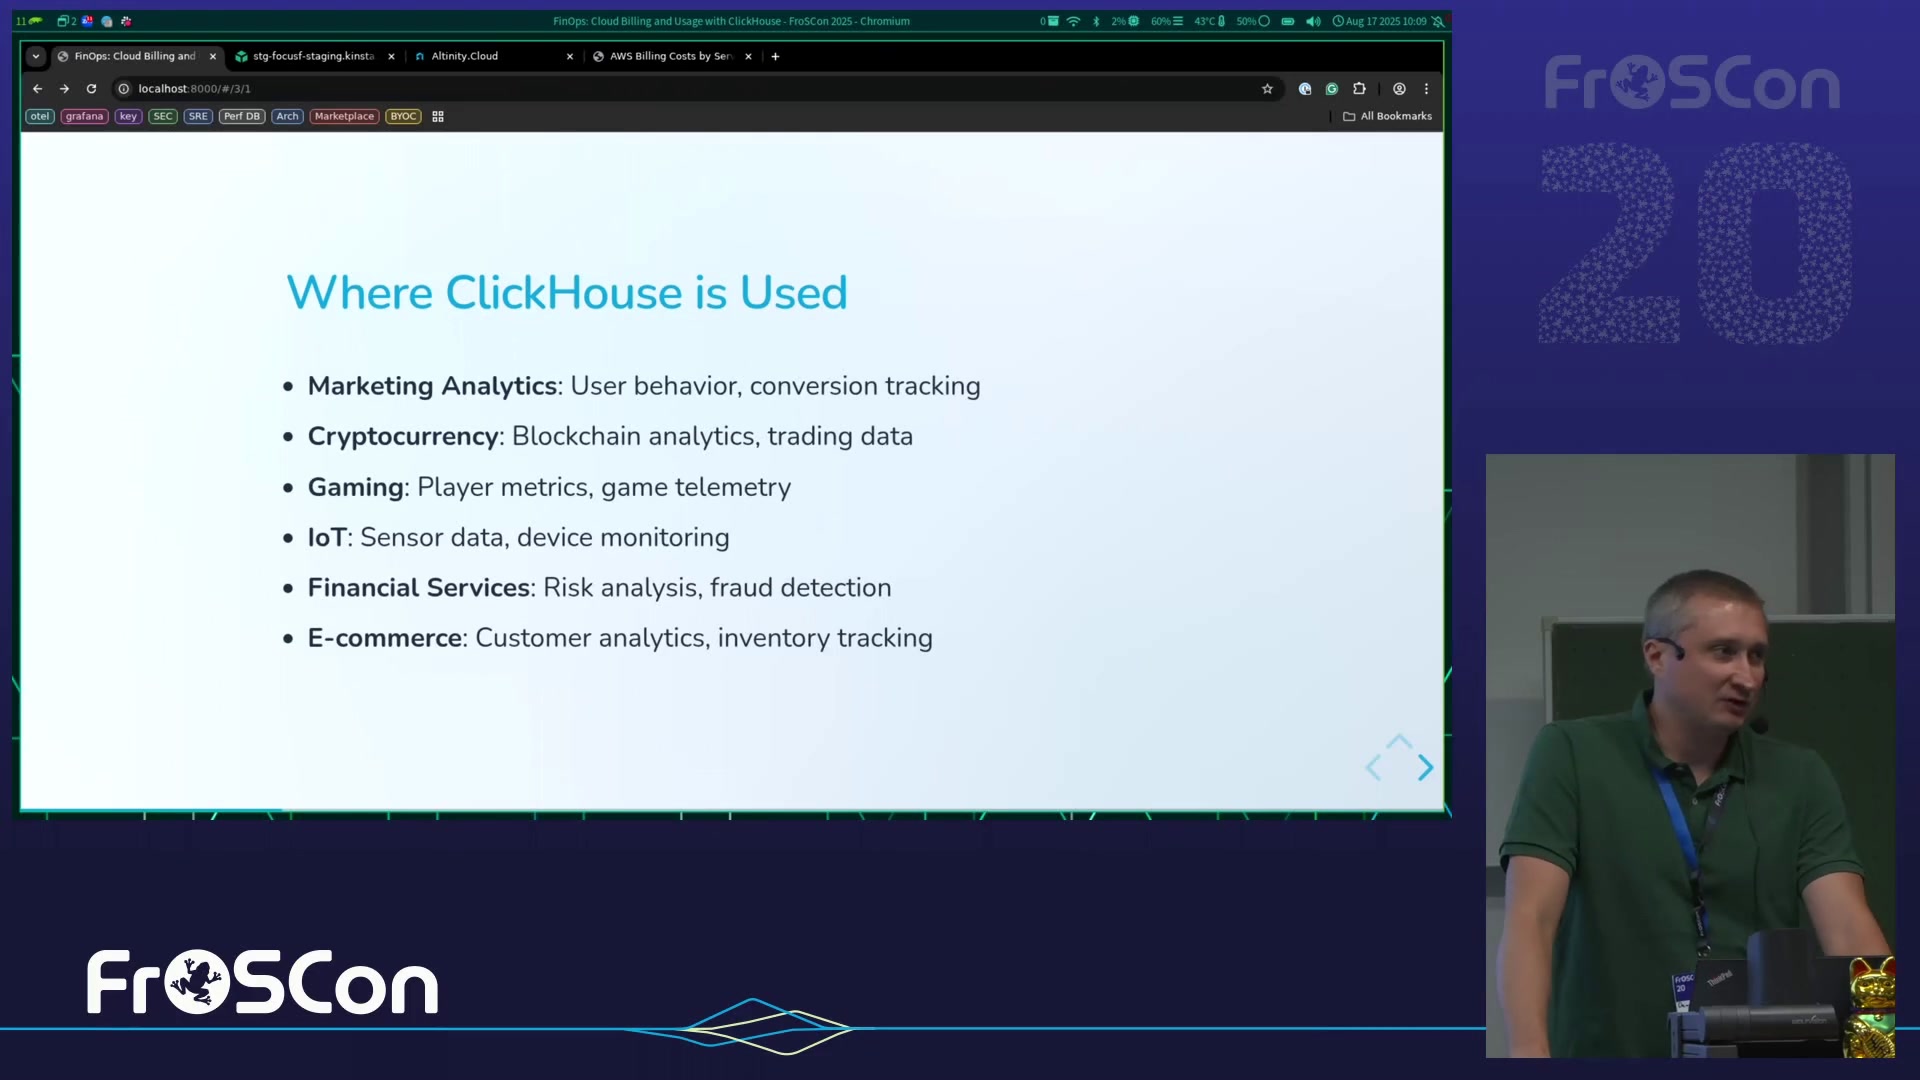Open the Chromium app icon in the top bar

tap(107, 21)
